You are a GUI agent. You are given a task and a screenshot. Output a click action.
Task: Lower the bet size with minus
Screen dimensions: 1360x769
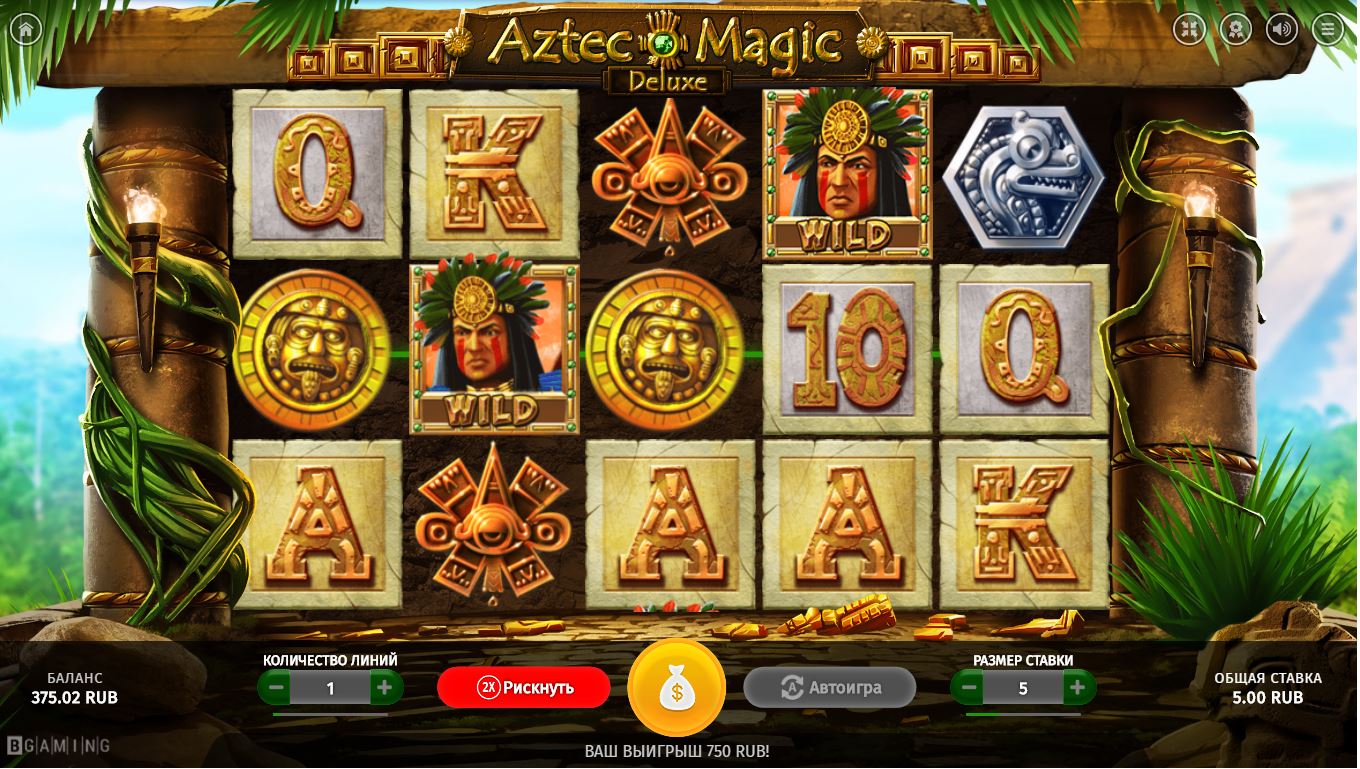tap(968, 688)
